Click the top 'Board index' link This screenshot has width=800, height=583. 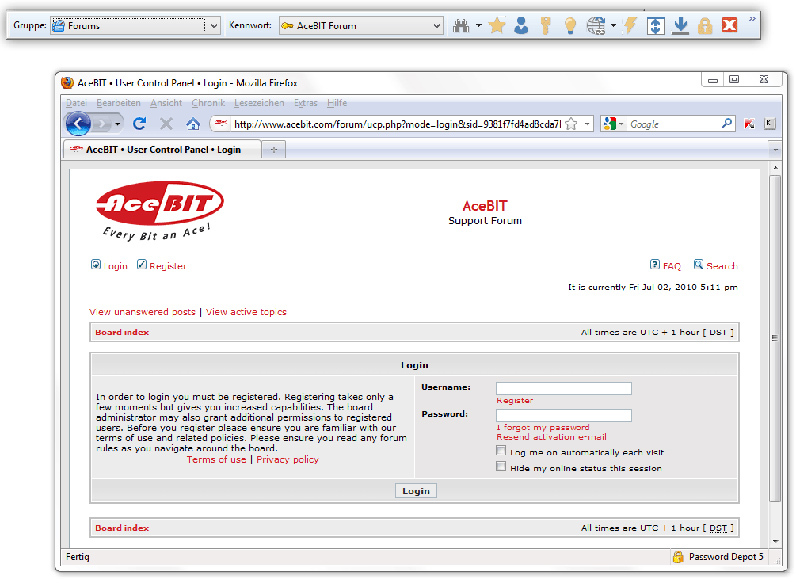click(122, 332)
